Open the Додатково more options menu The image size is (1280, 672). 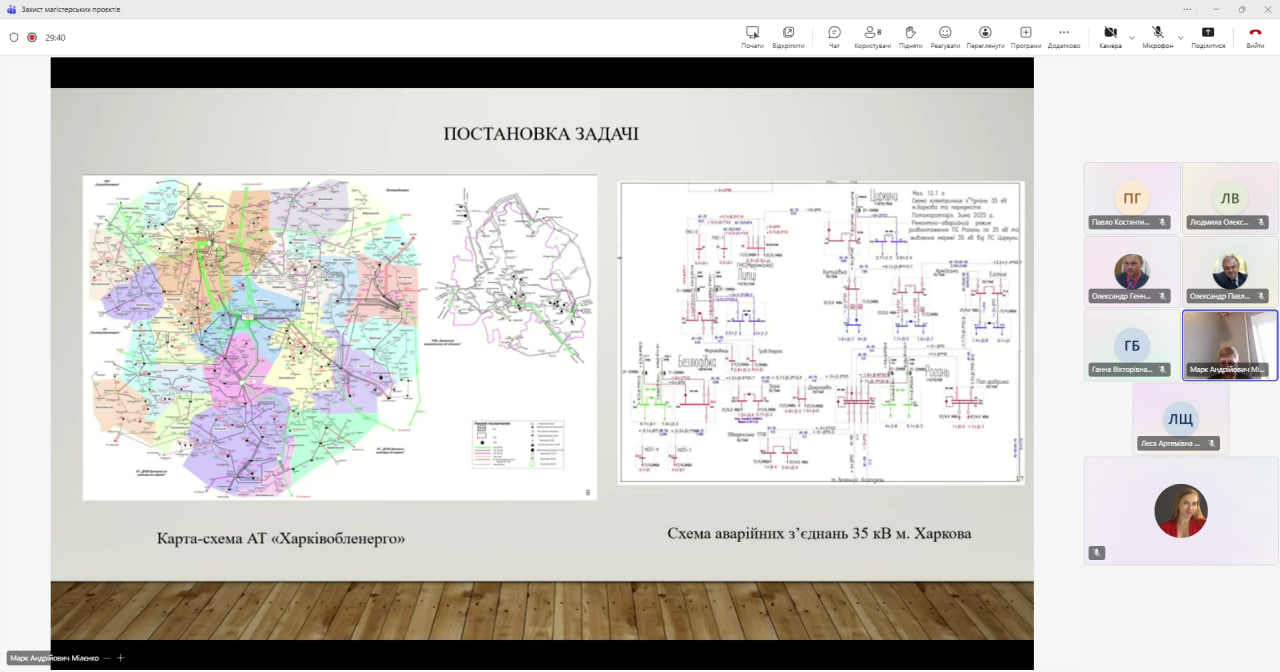pos(1063,36)
